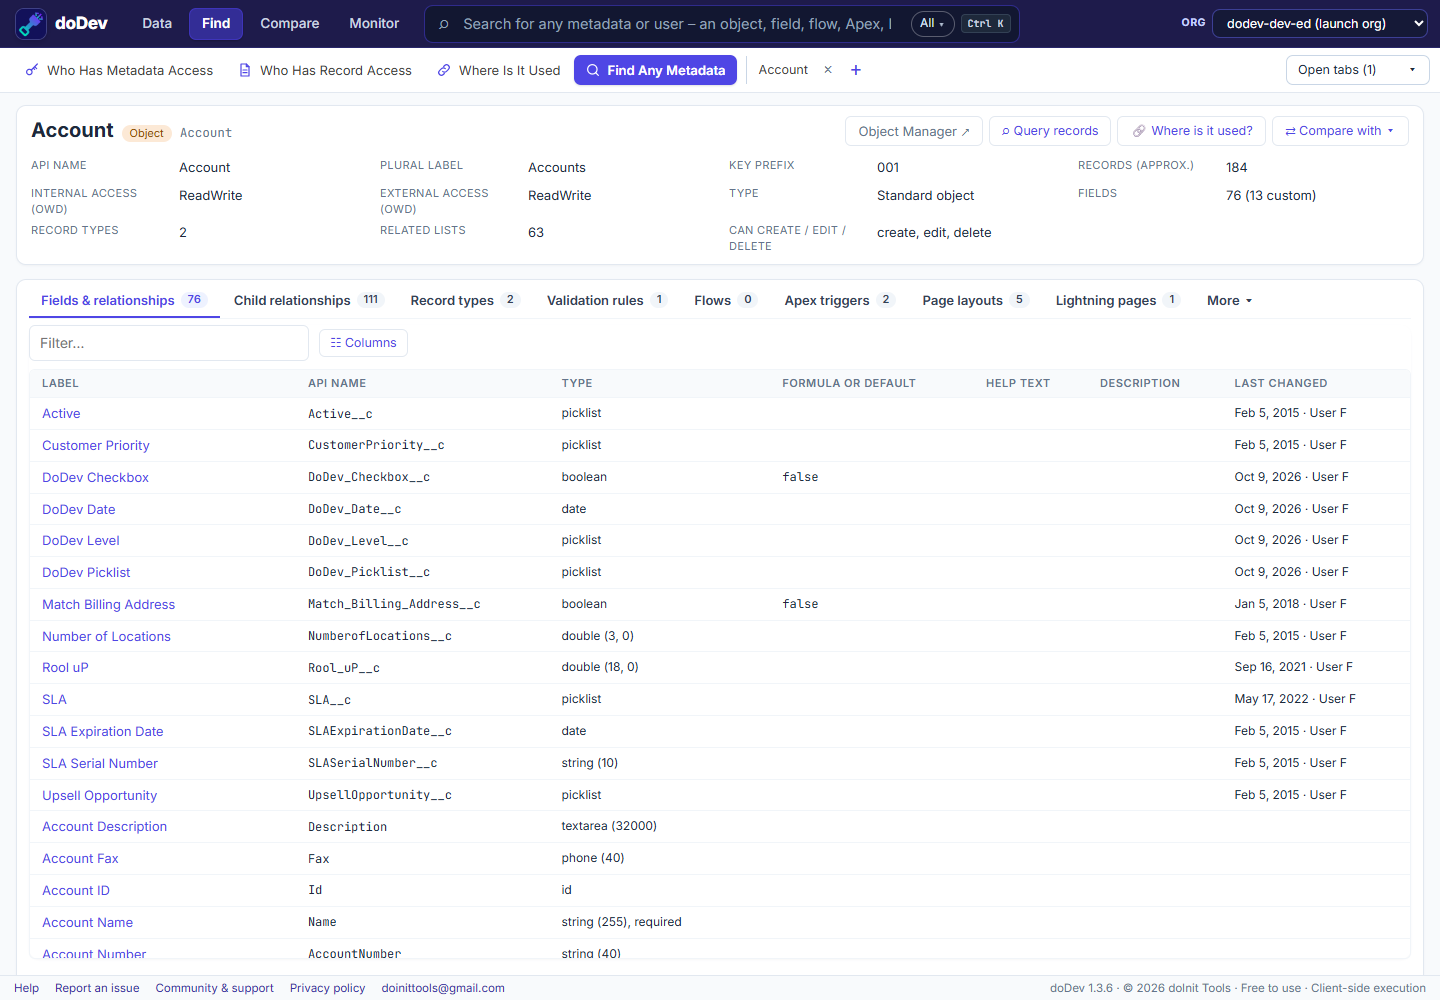
Task: Close the Account tab
Action: 828,70
